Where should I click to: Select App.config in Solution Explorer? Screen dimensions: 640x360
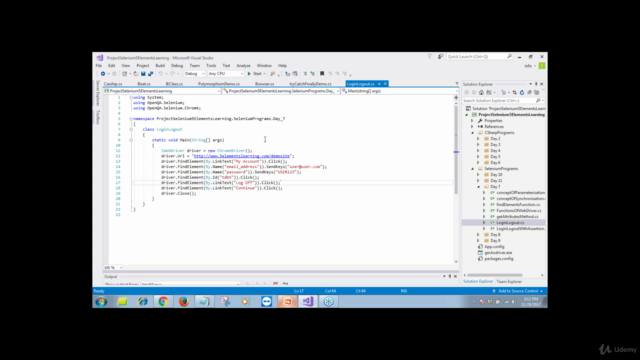pyautogui.click(x=494, y=247)
